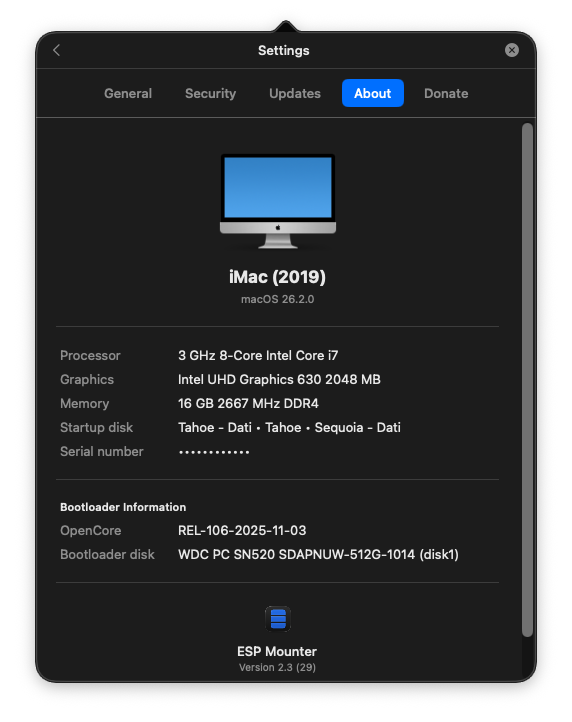Click the ESP Mounter app icon

click(x=278, y=618)
